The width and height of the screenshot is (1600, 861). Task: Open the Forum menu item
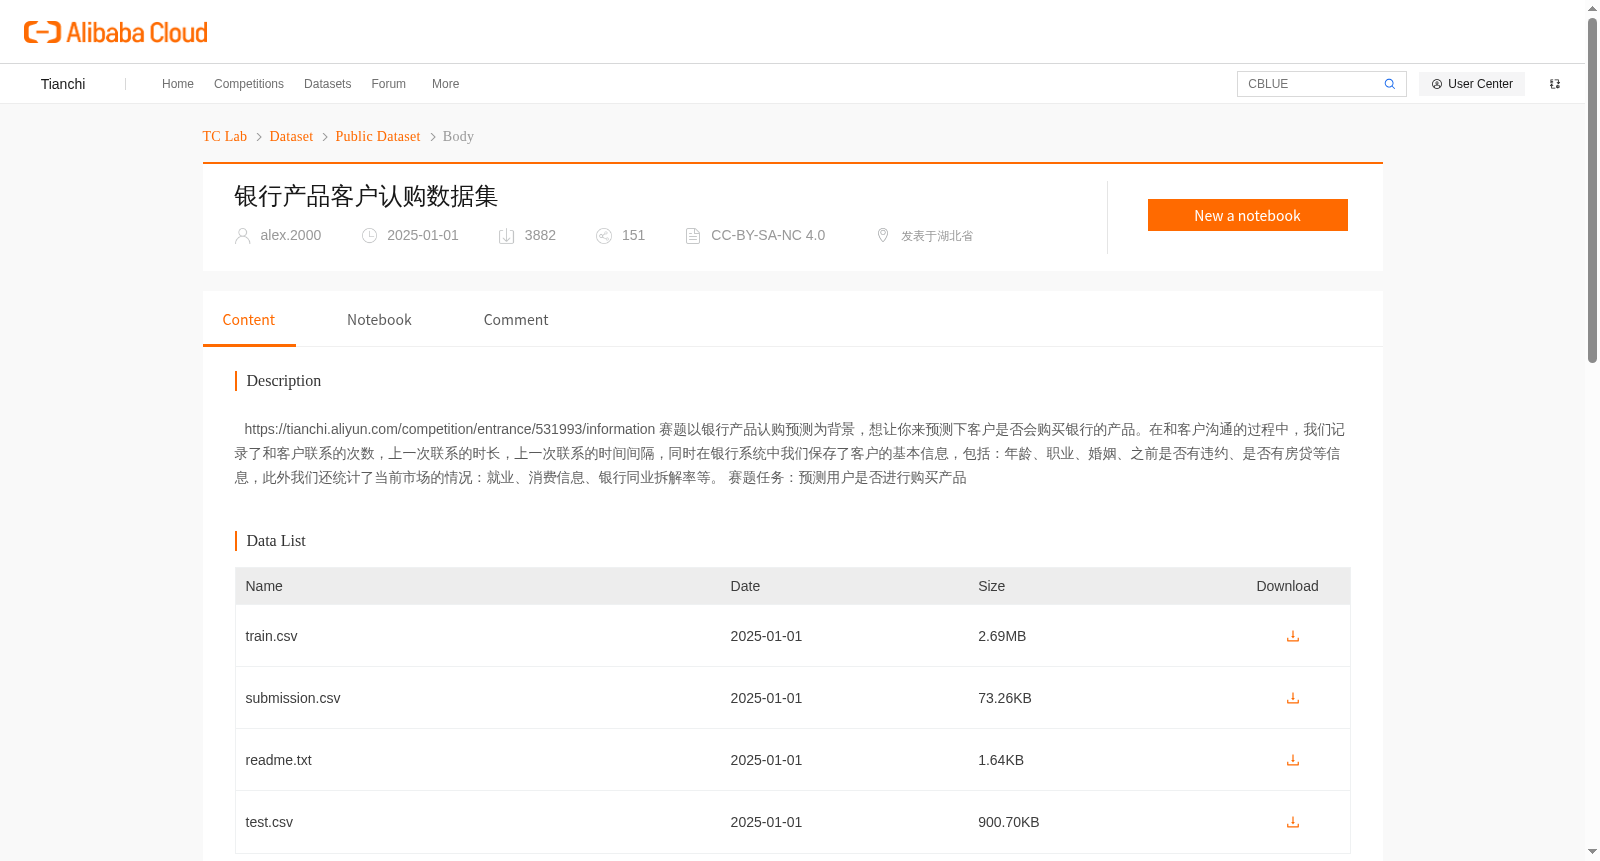389,84
